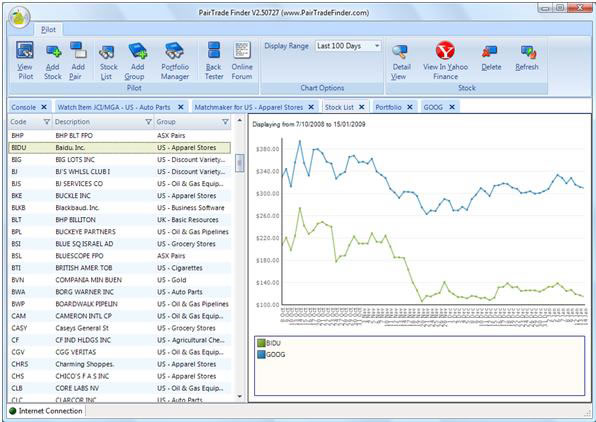Close the Portfolio tab

pyautogui.click(x=410, y=107)
